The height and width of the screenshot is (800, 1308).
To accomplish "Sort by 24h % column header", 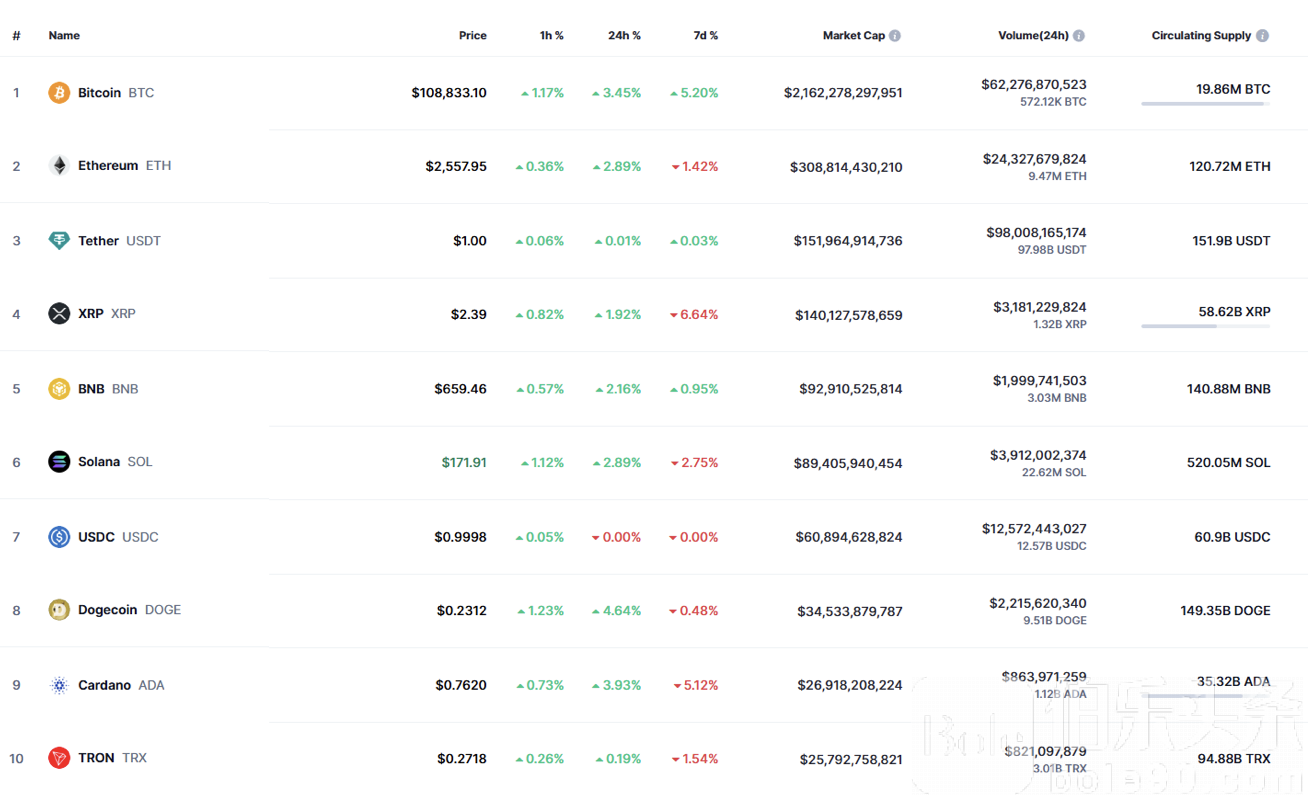I will point(624,36).
